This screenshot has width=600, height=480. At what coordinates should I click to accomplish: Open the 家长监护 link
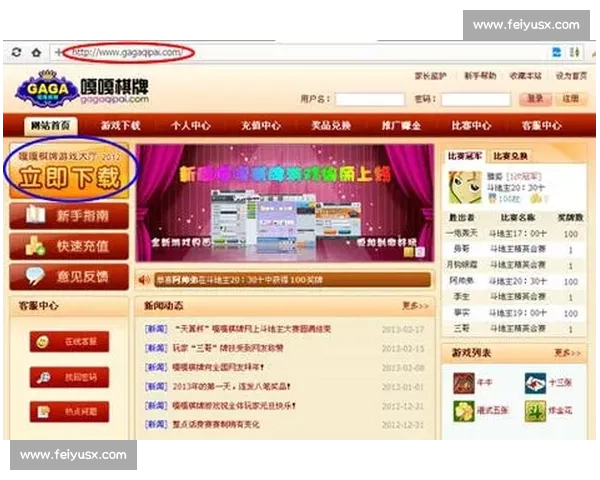tap(430, 76)
